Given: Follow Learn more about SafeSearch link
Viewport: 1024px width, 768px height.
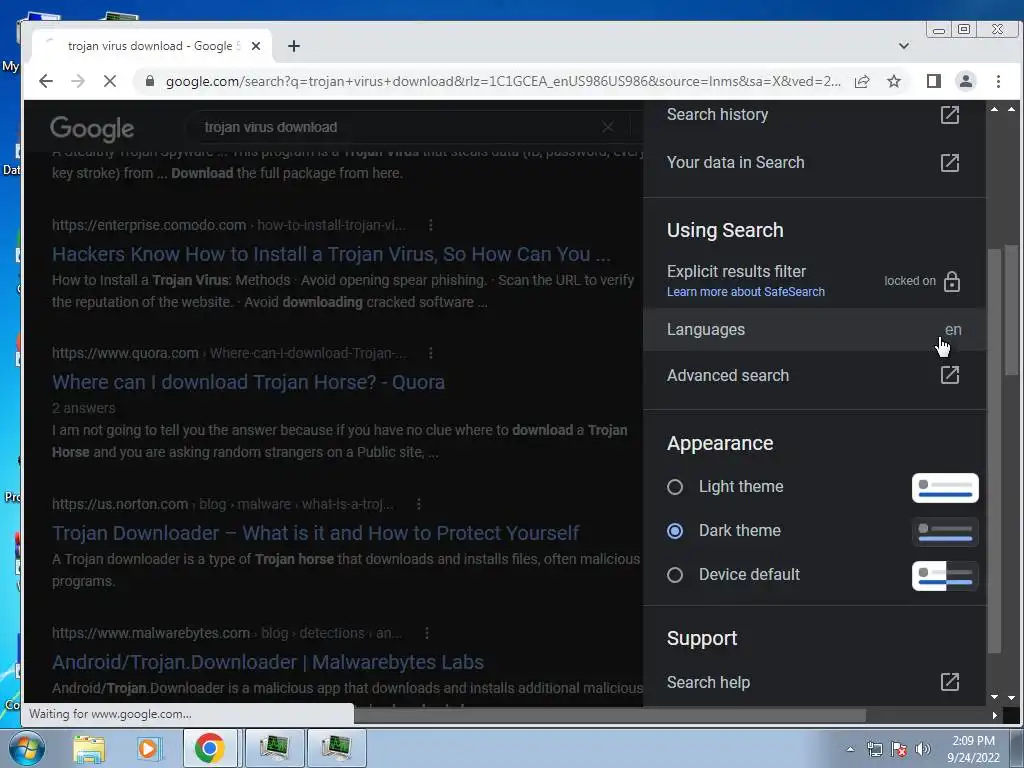Looking at the screenshot, I should click(x=746, y=292).
